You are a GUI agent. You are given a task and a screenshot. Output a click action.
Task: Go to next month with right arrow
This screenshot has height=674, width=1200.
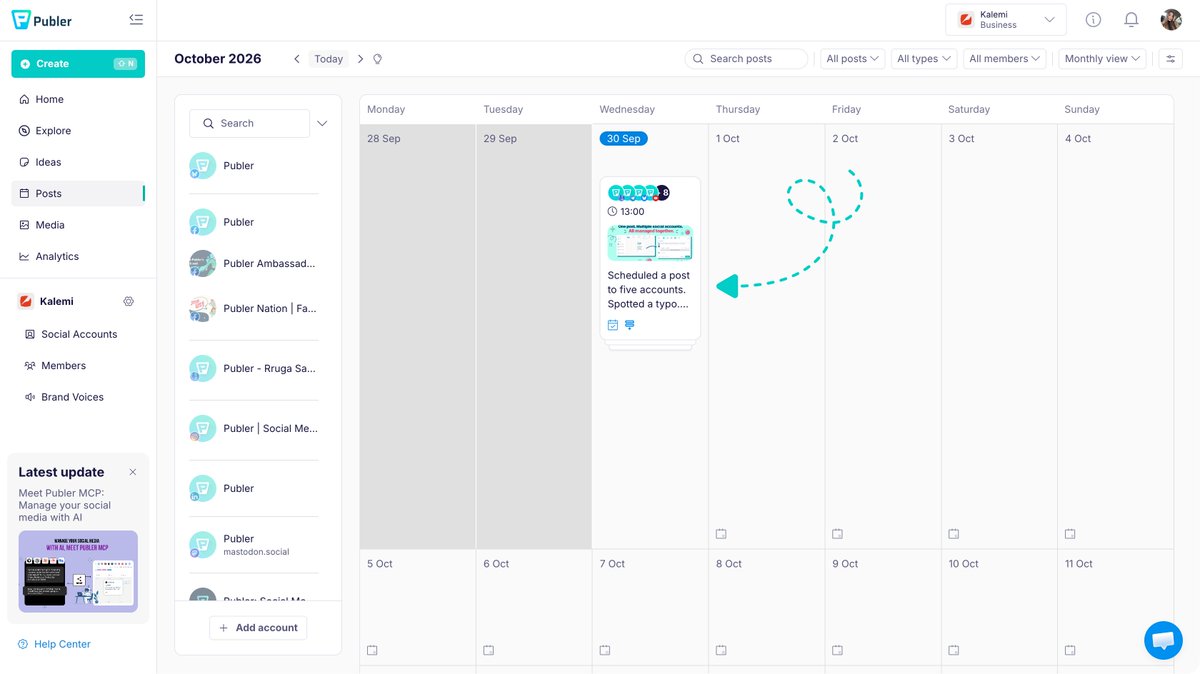pos(360,59)
